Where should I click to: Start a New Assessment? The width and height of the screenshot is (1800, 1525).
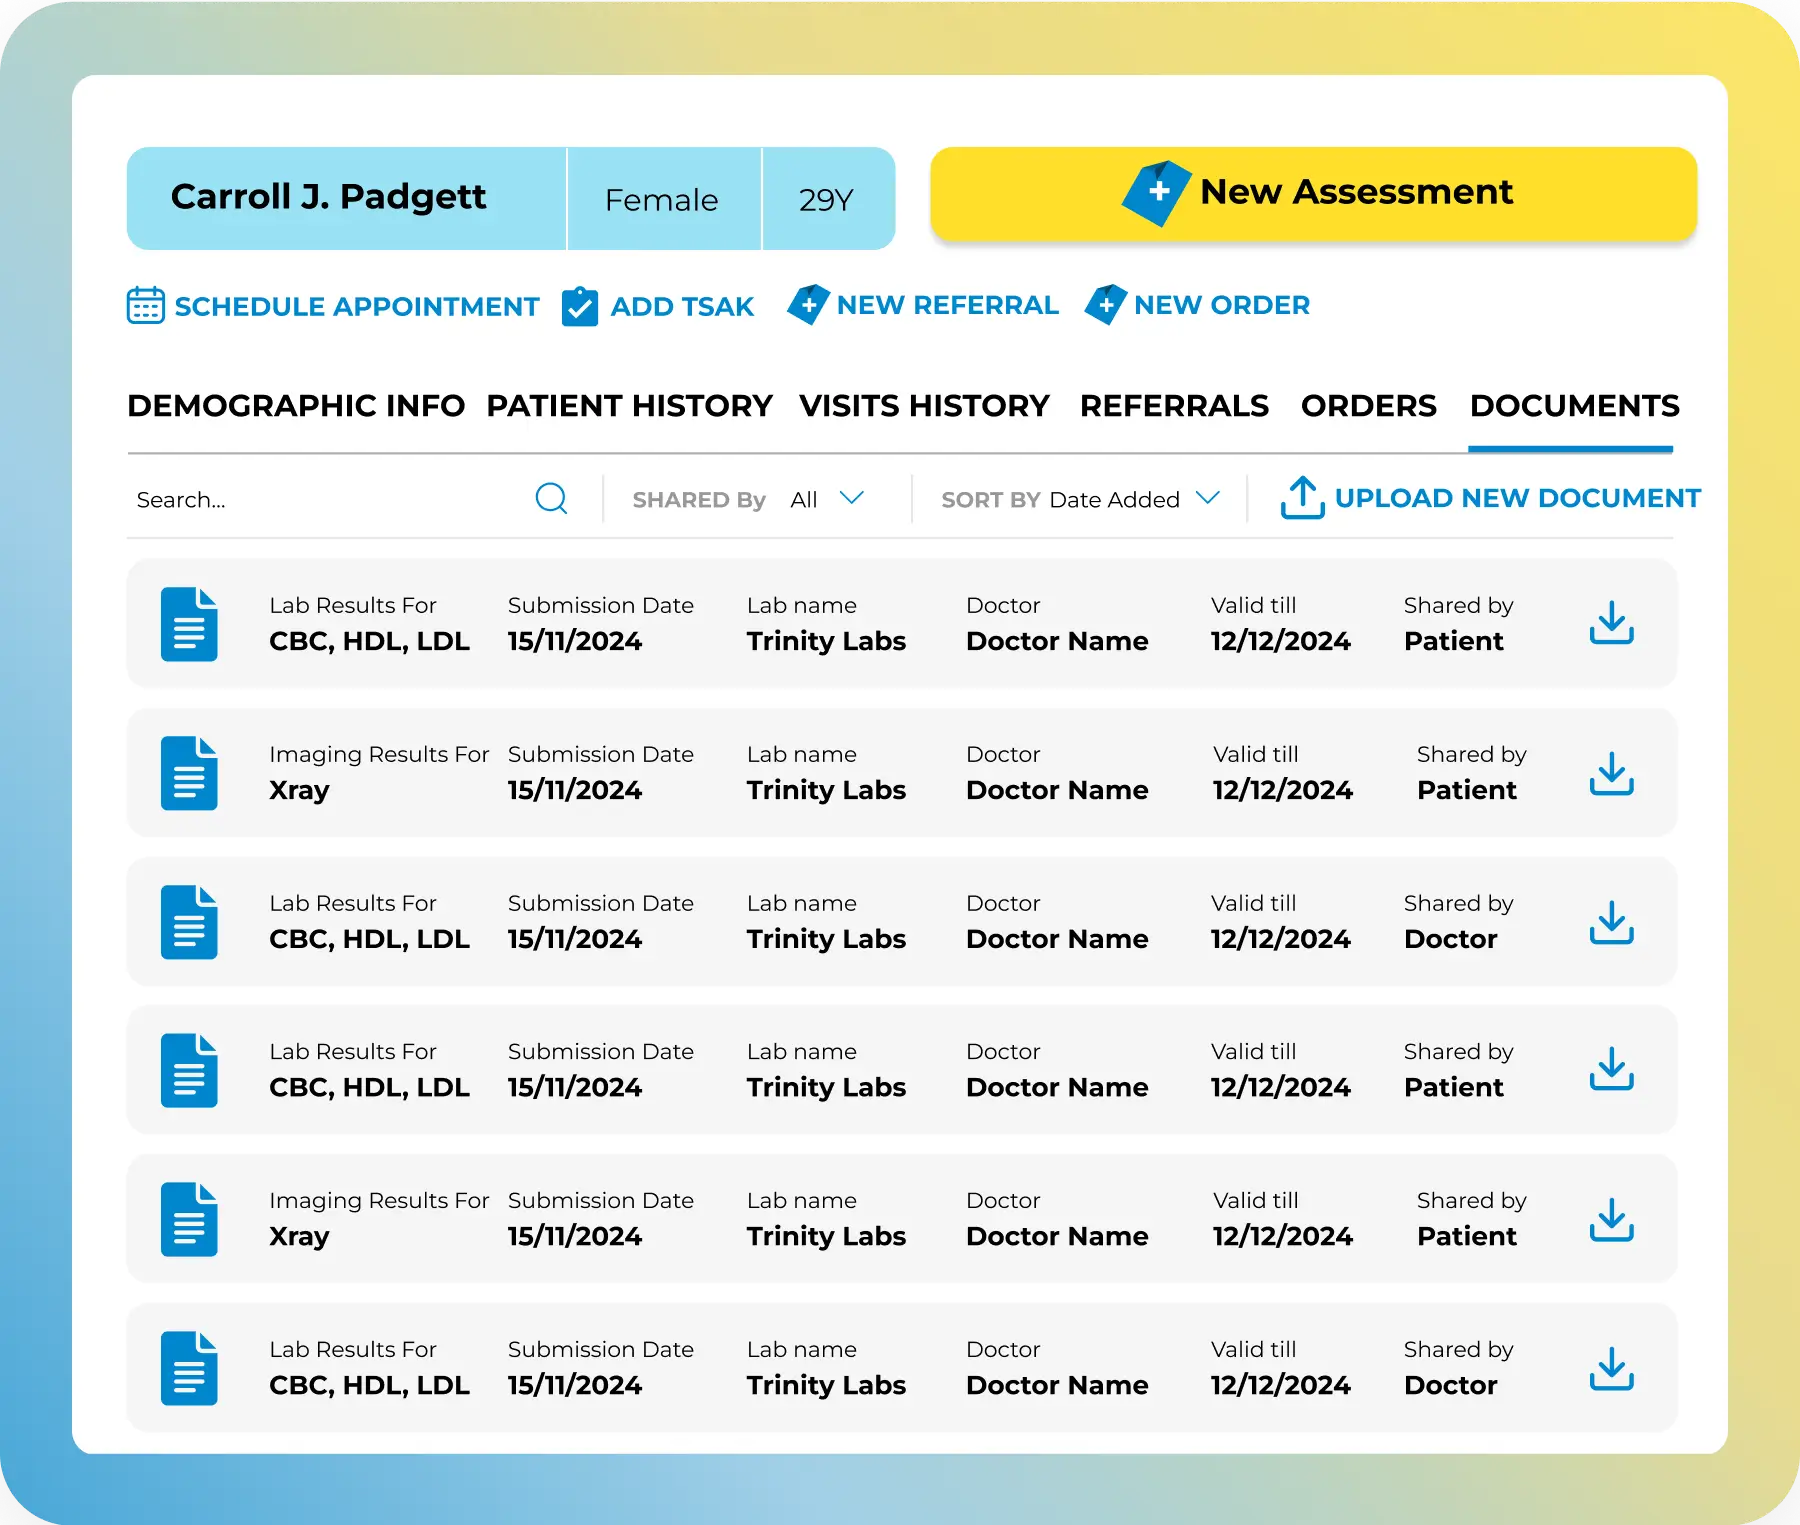tap(1313, 194)
